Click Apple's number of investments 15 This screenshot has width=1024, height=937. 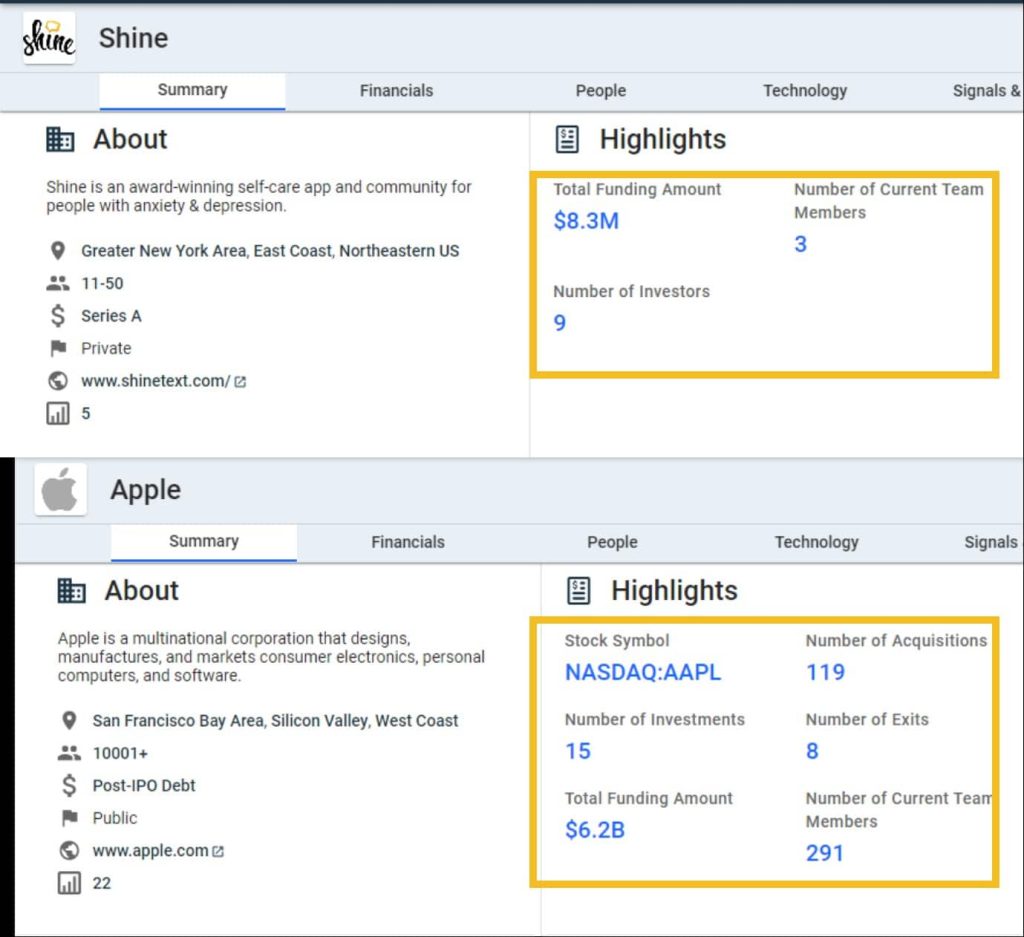click(x=578, y=751)
